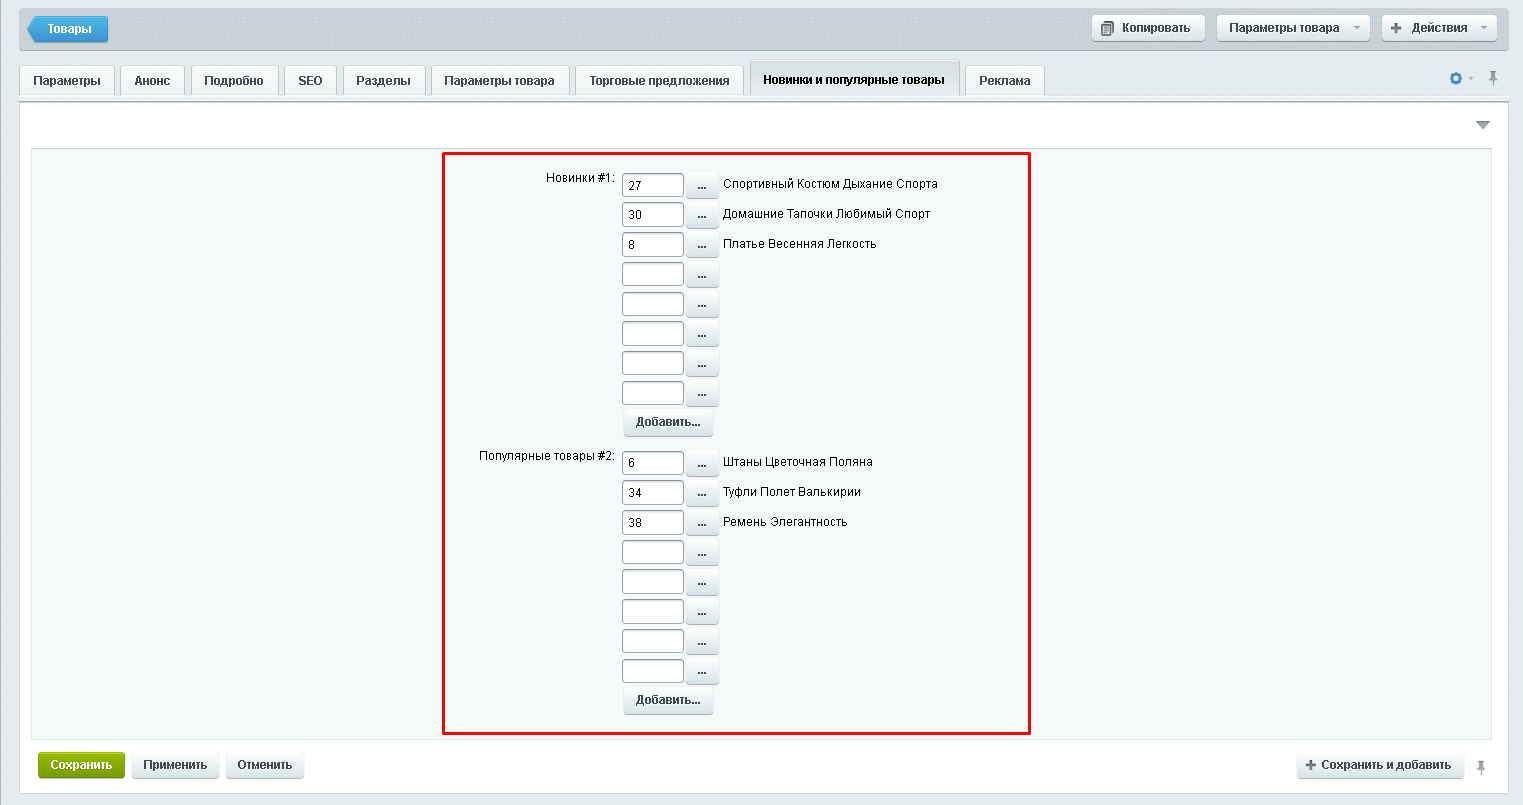Expand the Действия dropdown menu

point(1439,28)
